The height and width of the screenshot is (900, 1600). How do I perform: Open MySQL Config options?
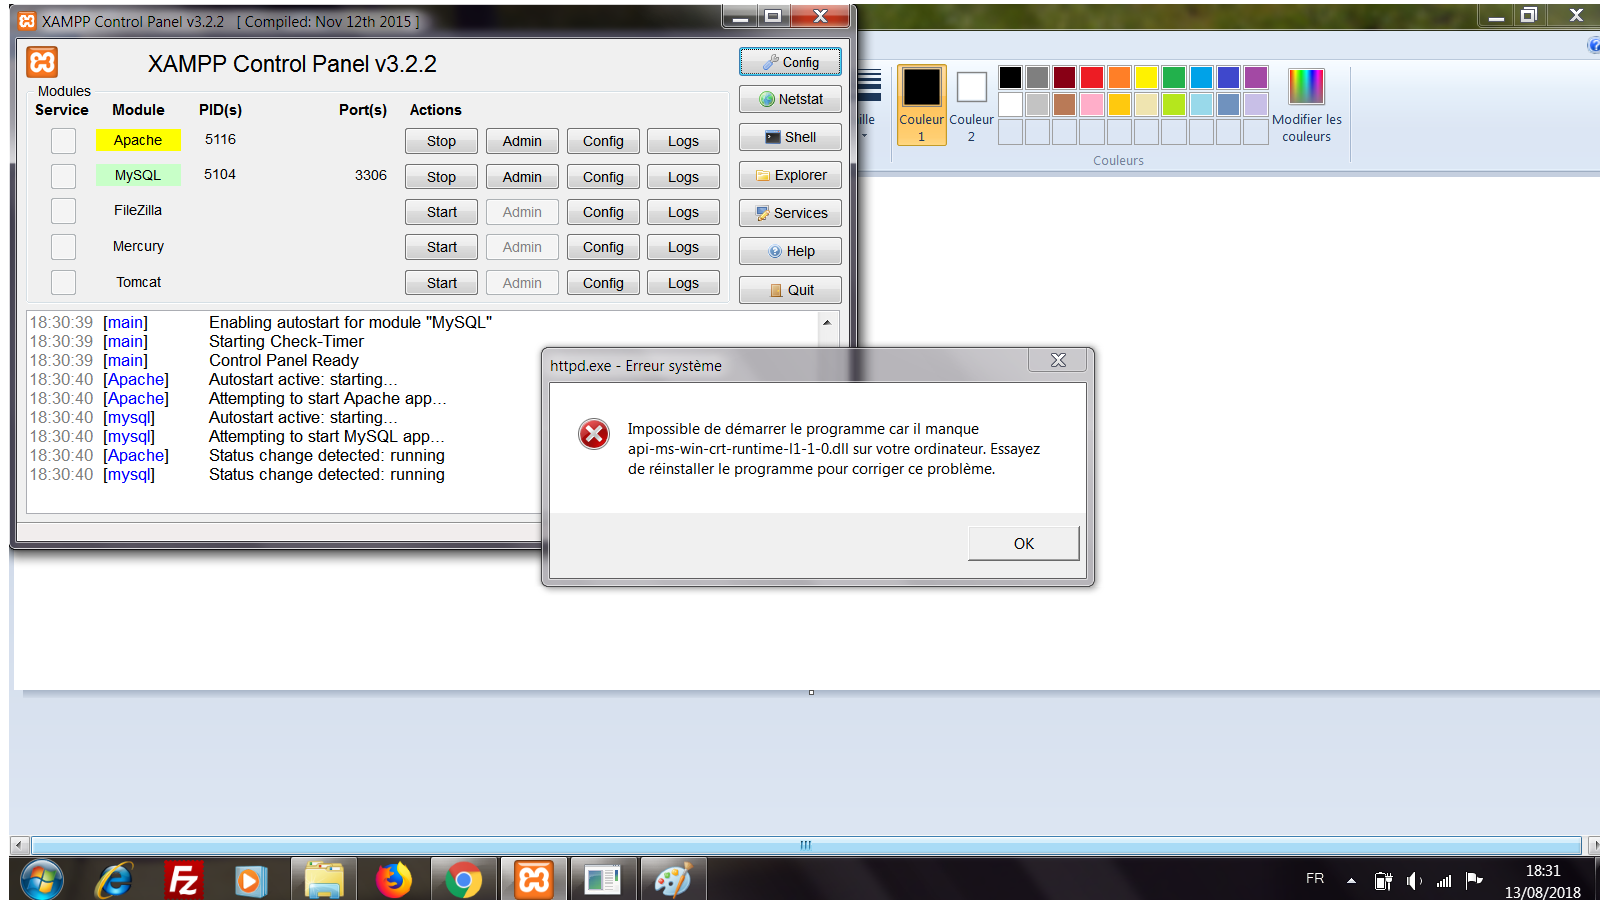603,177
